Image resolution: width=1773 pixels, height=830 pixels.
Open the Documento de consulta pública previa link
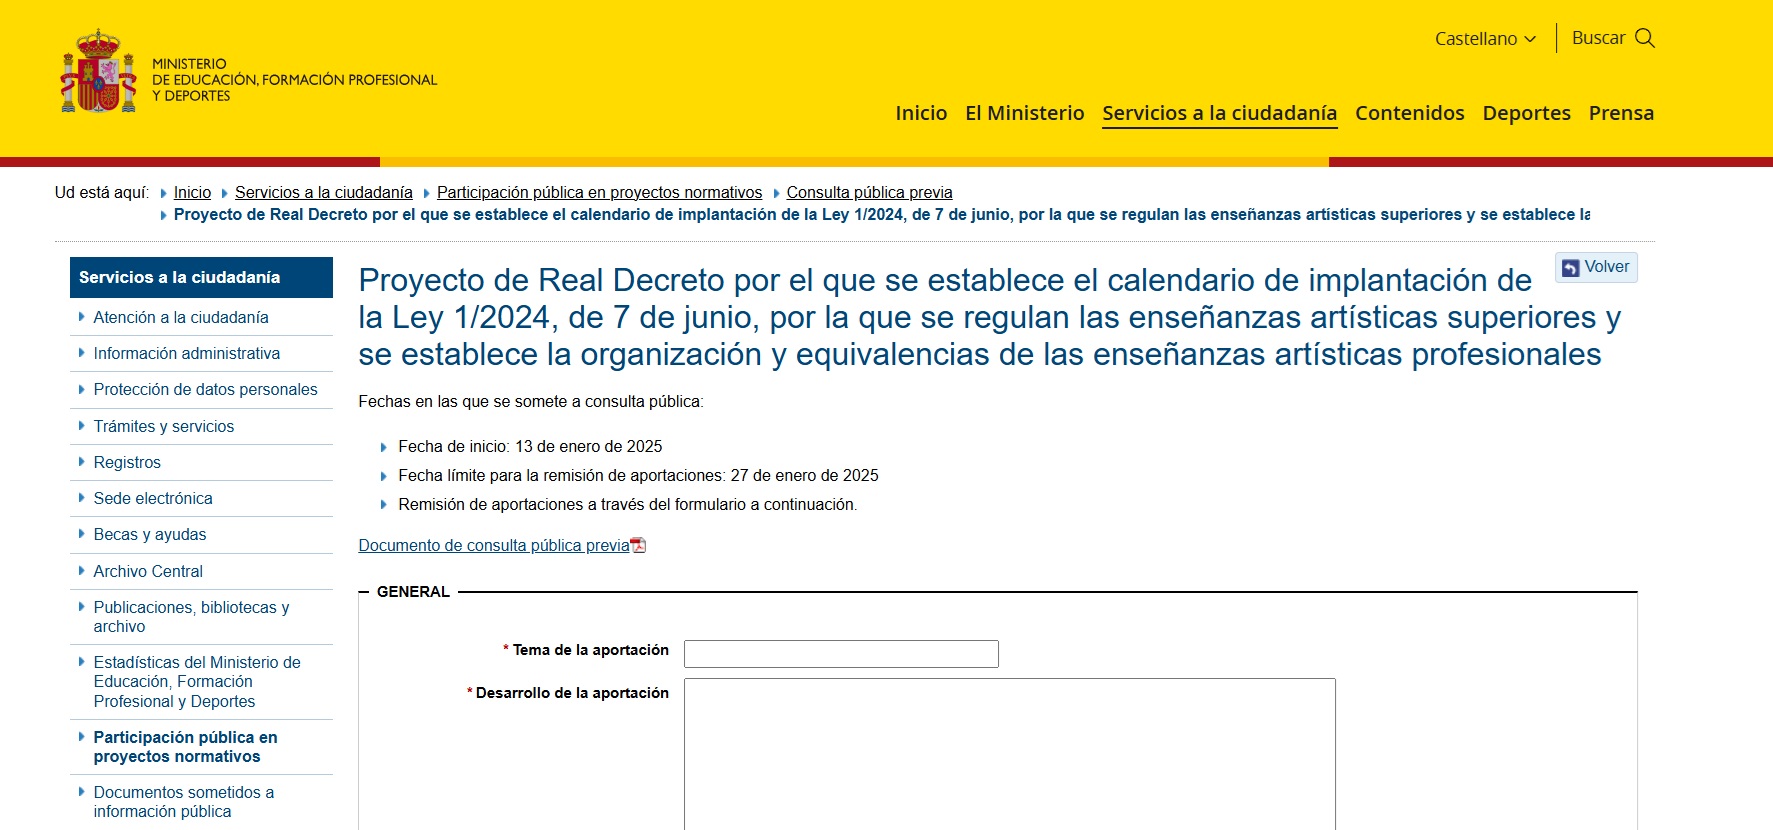494,546
